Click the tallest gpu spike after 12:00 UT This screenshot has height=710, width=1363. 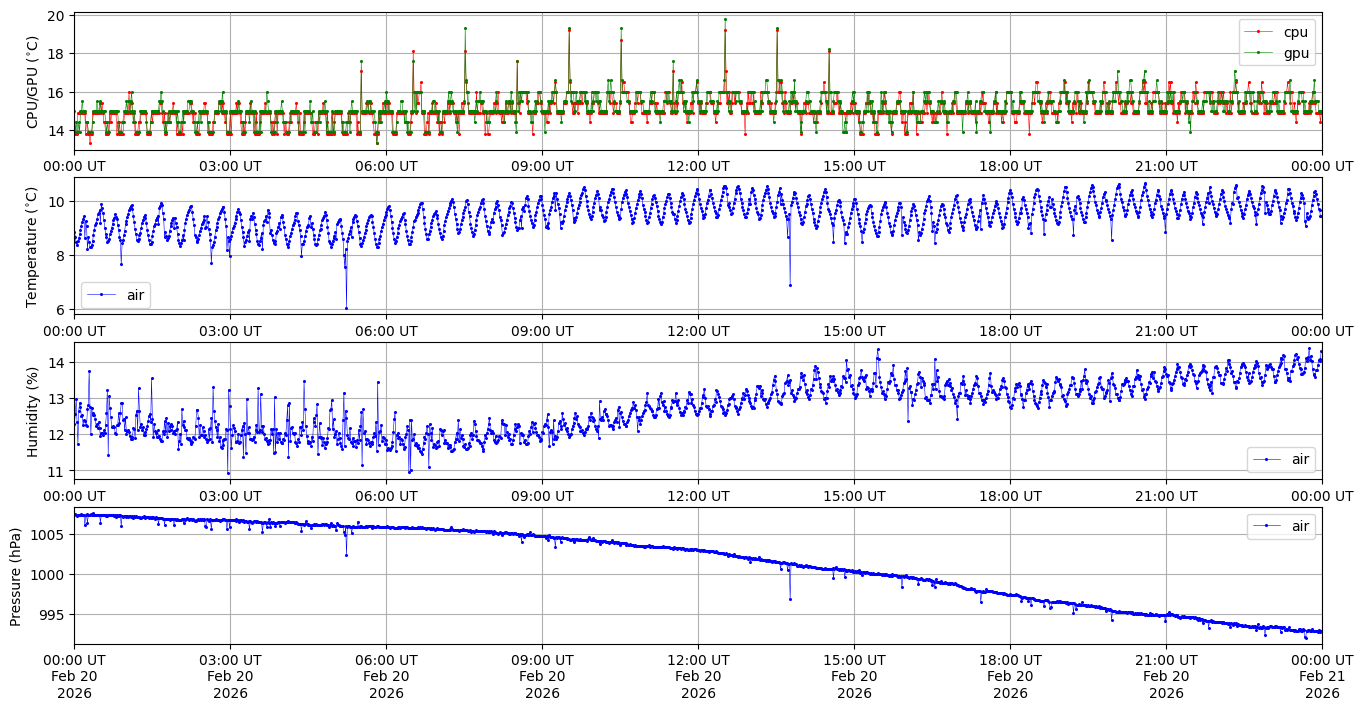tap(725, 19)
